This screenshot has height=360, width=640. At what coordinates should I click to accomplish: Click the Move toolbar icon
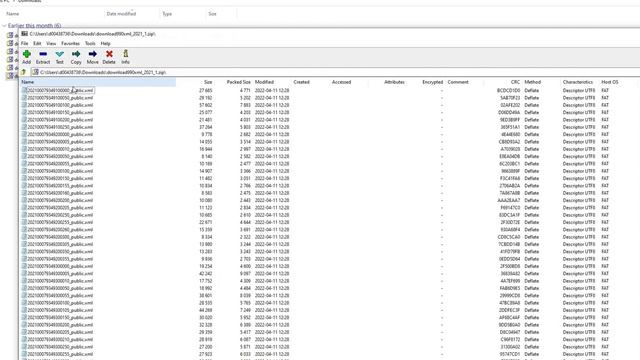(93, 57)
